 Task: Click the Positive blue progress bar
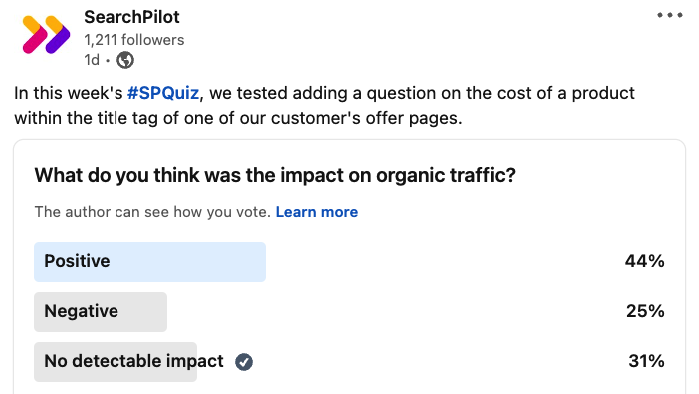(x=150, y=262)
